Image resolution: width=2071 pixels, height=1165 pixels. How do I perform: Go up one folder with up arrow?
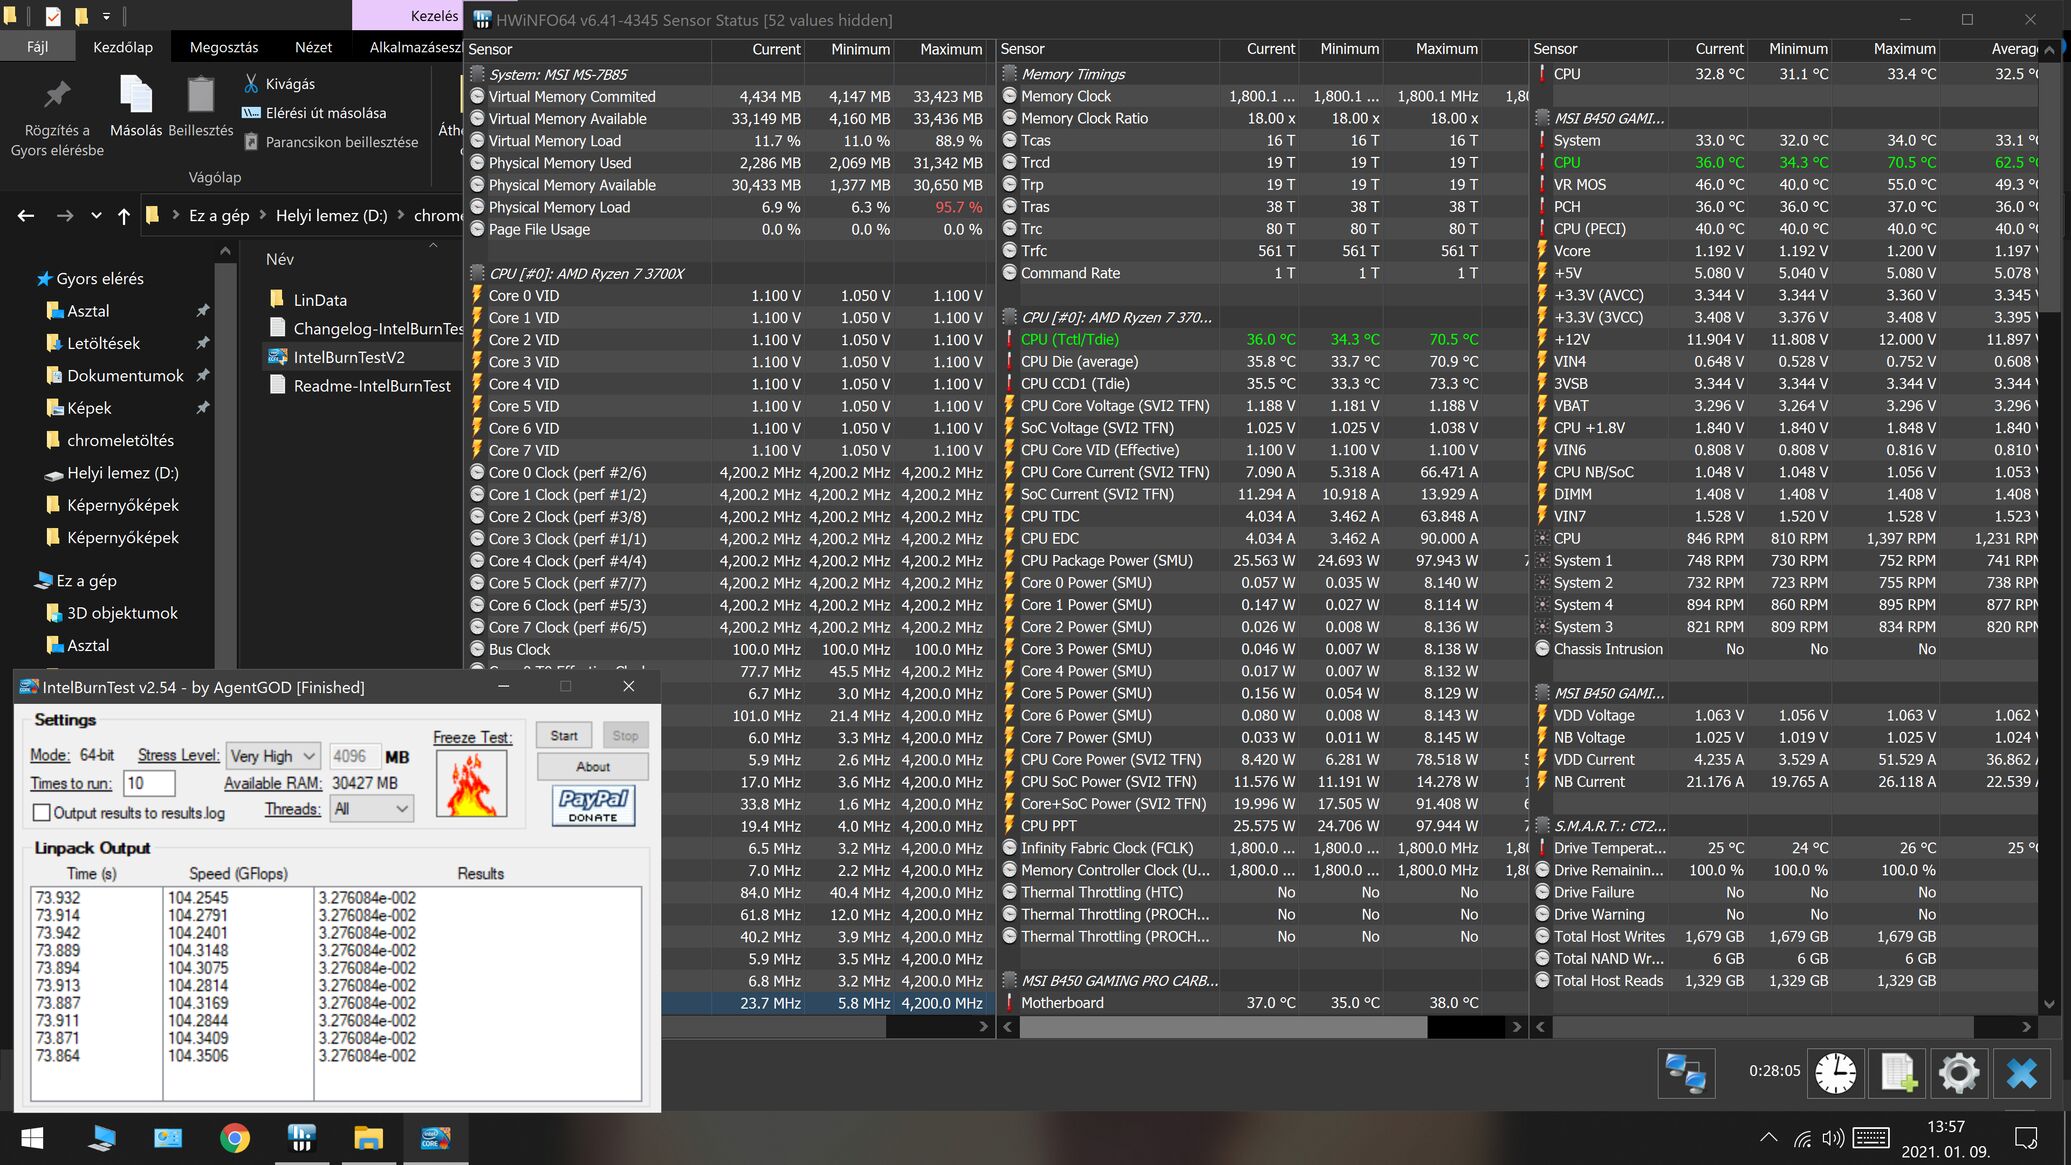pyautogui.click(x=123, y=215)
